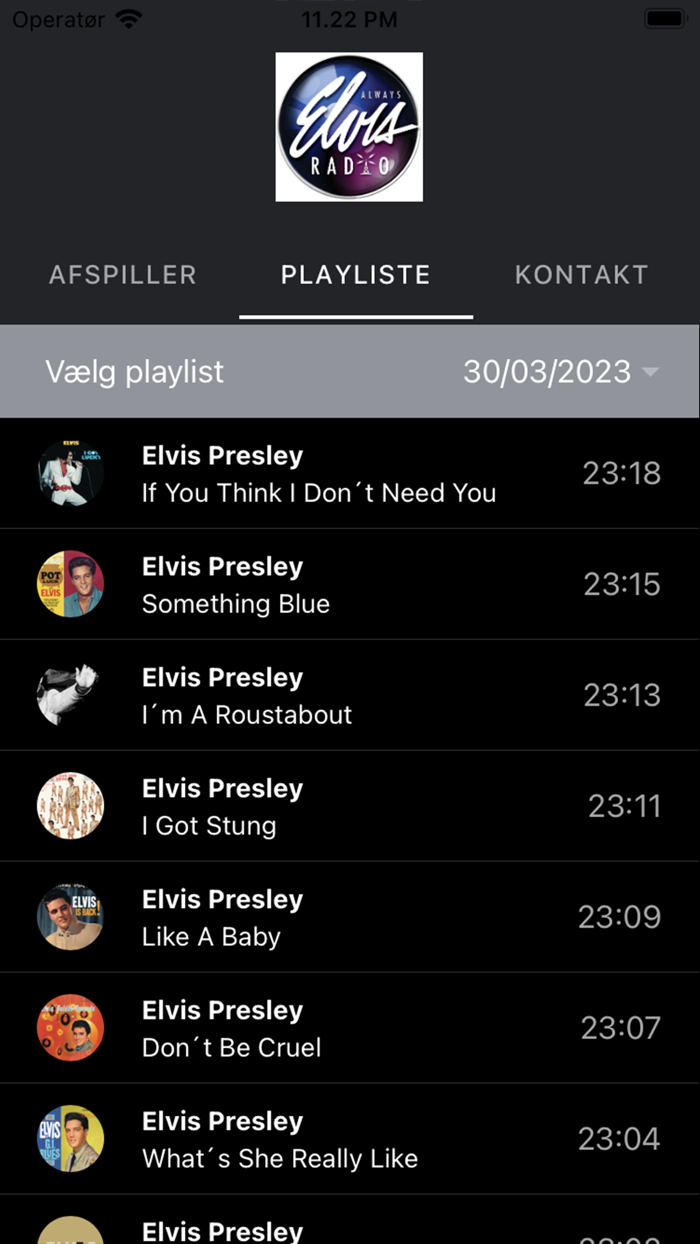The image size is (700, 1244).
Task: Click the Wi-Fi icon in the status bar
Action: point(128,17)
